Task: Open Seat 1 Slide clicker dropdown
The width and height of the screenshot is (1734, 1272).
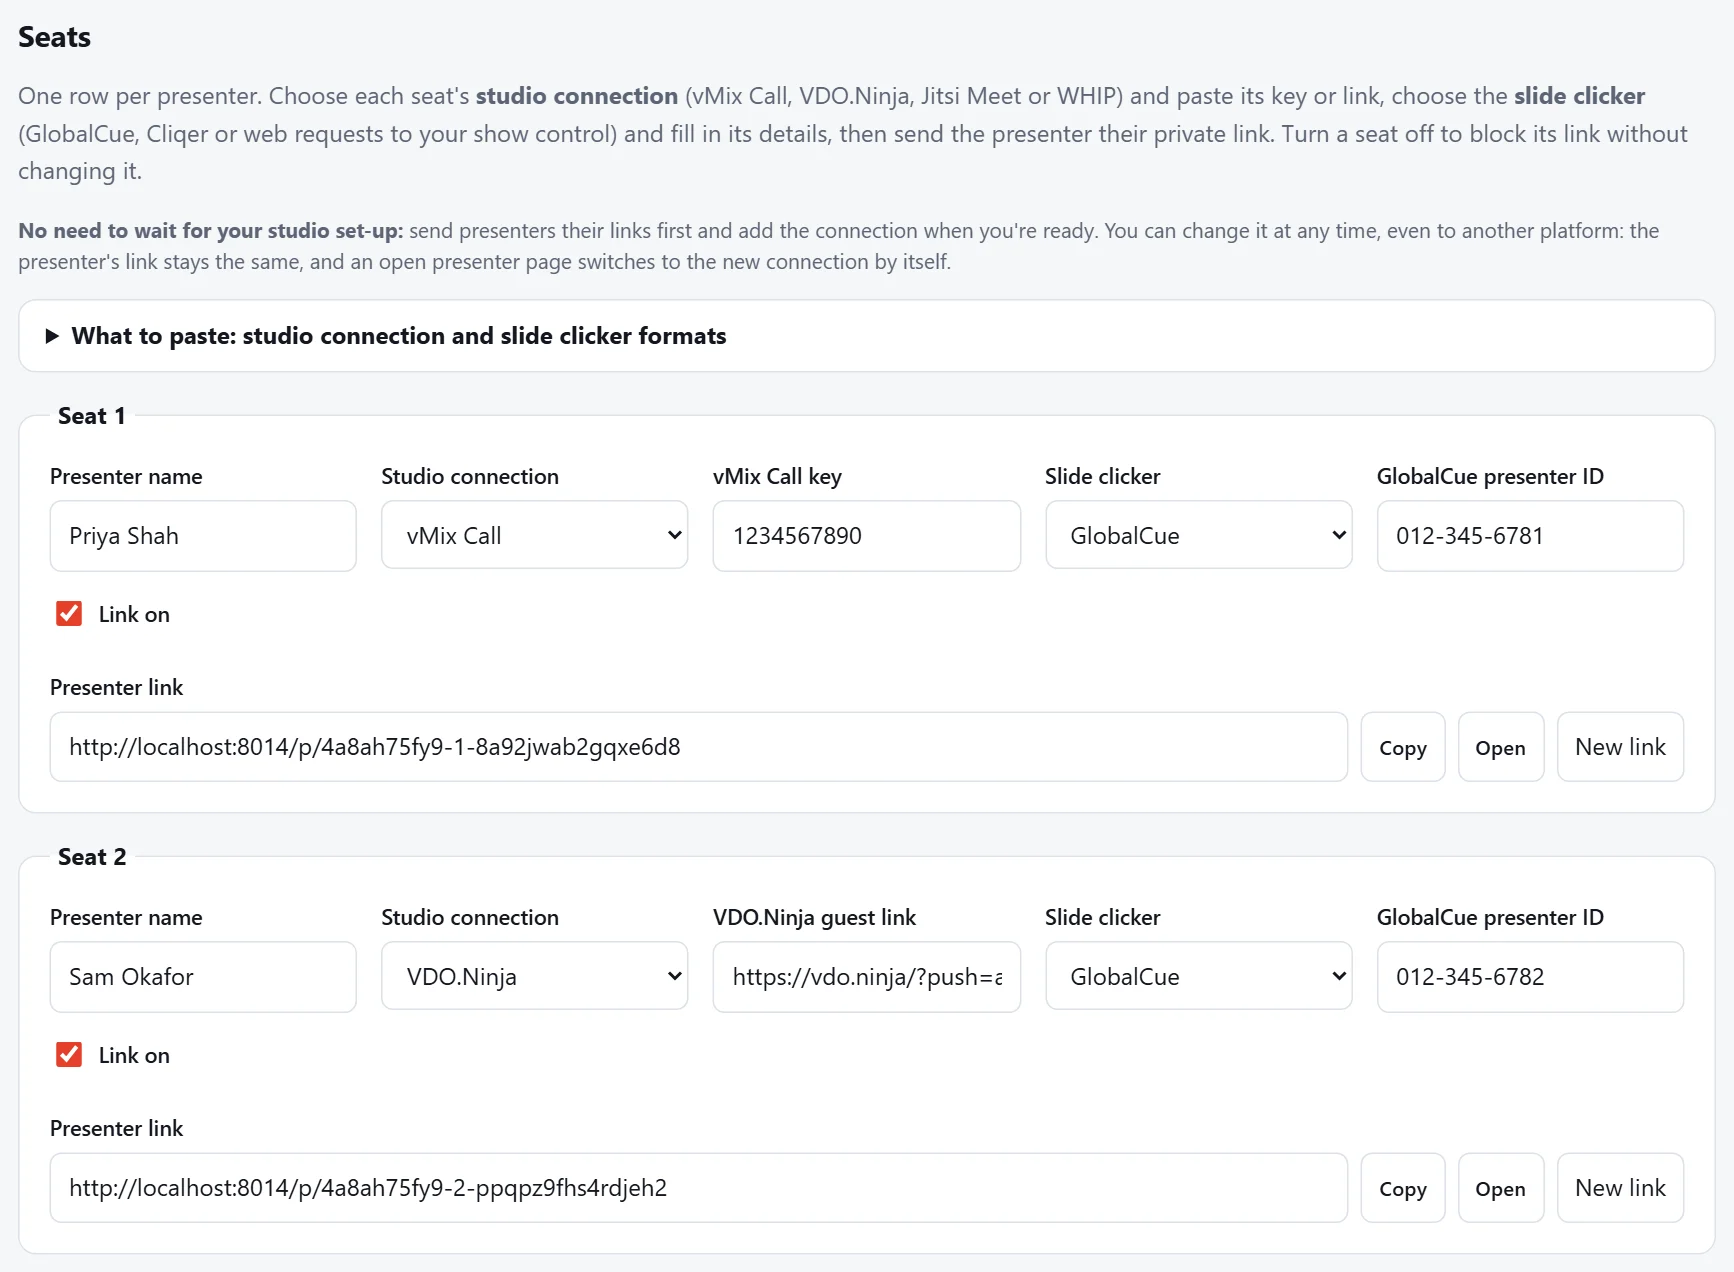Action: pyautogui.click(x=1198, y=535)
